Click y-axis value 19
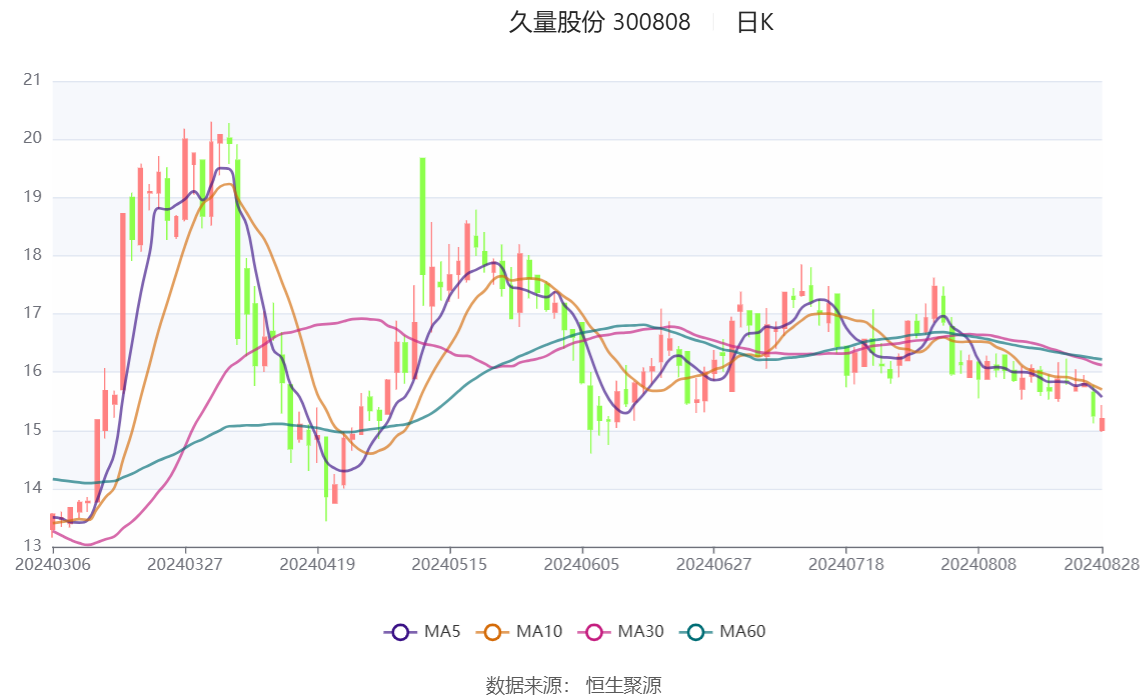Screen dimensions: 1147x699 click(32, 197)
